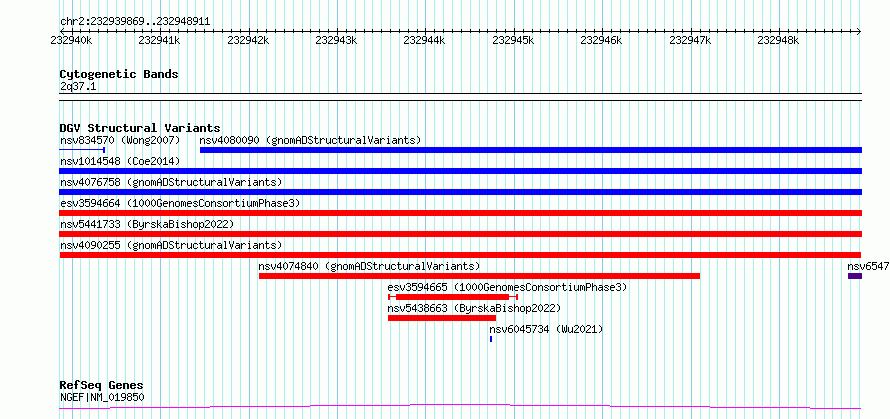Click the Cytogenetic Bands track title

click(119, 74)
